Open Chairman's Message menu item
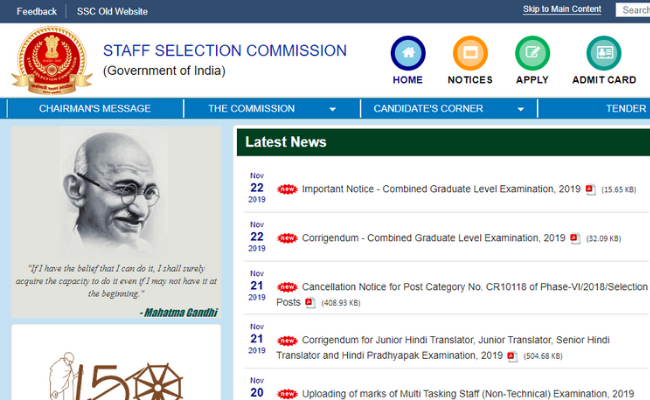Image resolution: width=650 pixels, height=400 pixels. (x=95, y=109)
